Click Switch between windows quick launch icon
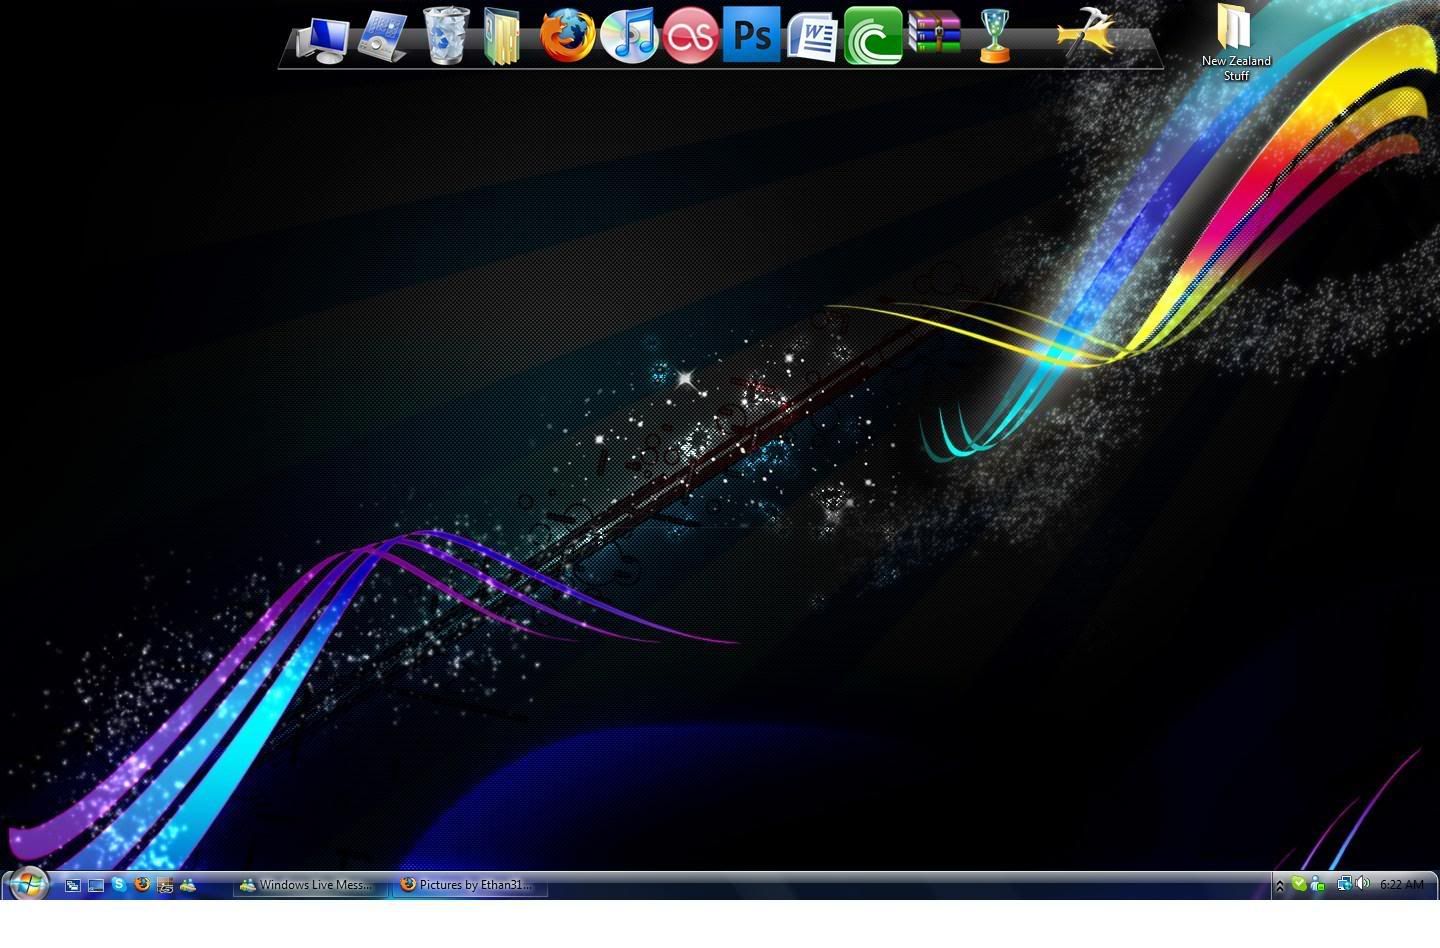Viewport: 1440px width, 948px height. pyautogui.click(x=73, y=885)
